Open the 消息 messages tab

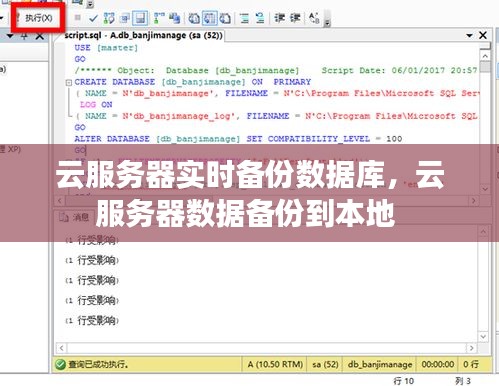[x=74, y=217]
